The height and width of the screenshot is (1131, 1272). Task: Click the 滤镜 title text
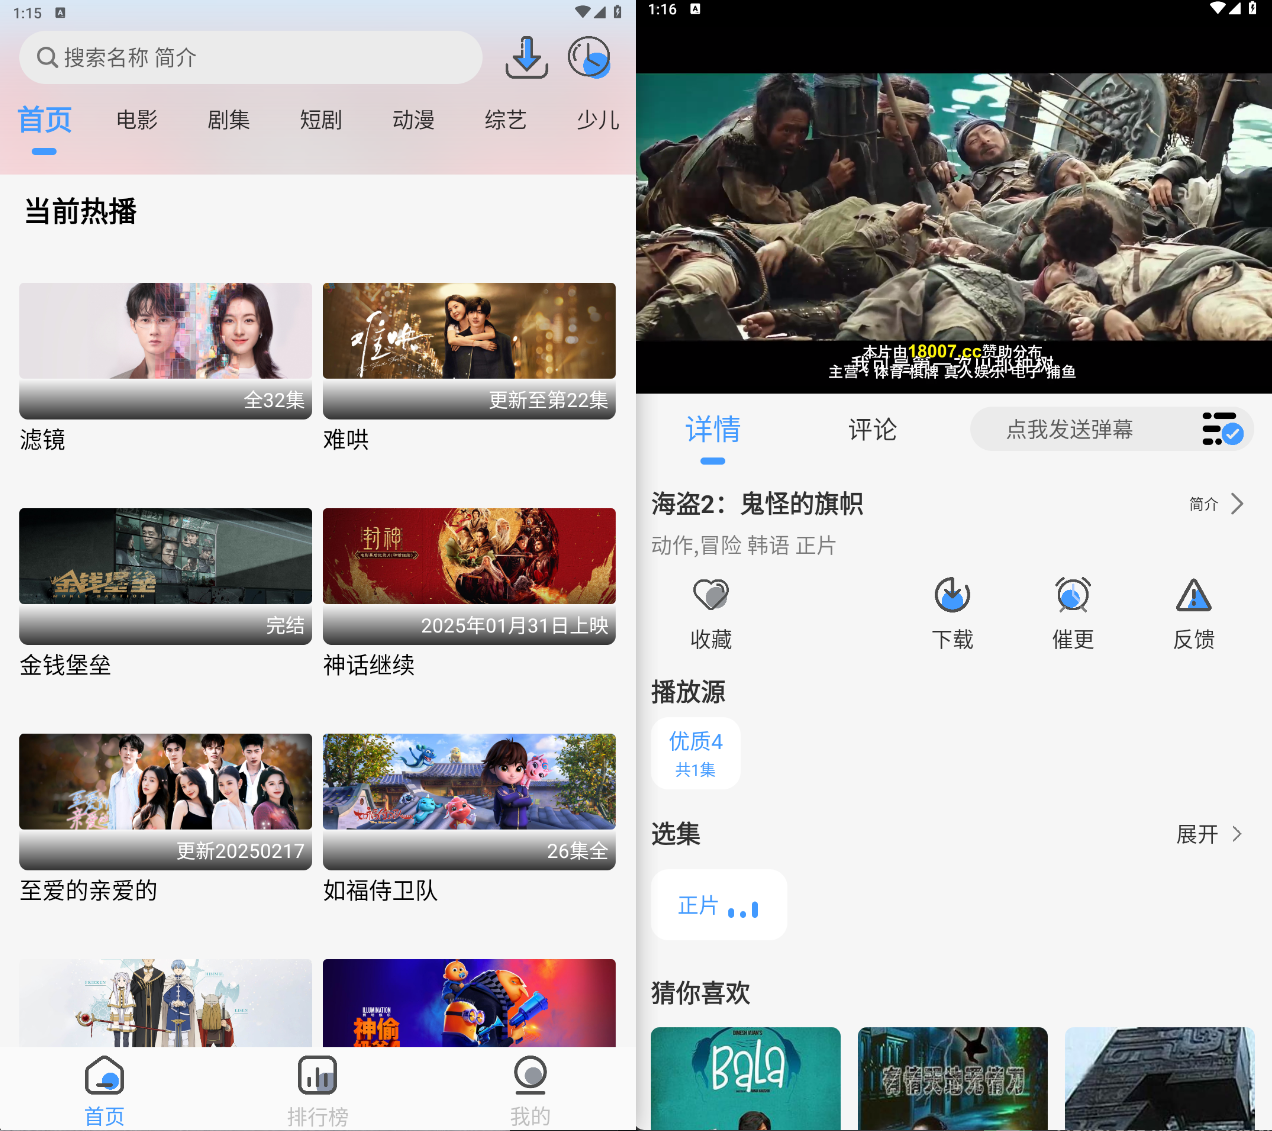[x=42, y=440]
